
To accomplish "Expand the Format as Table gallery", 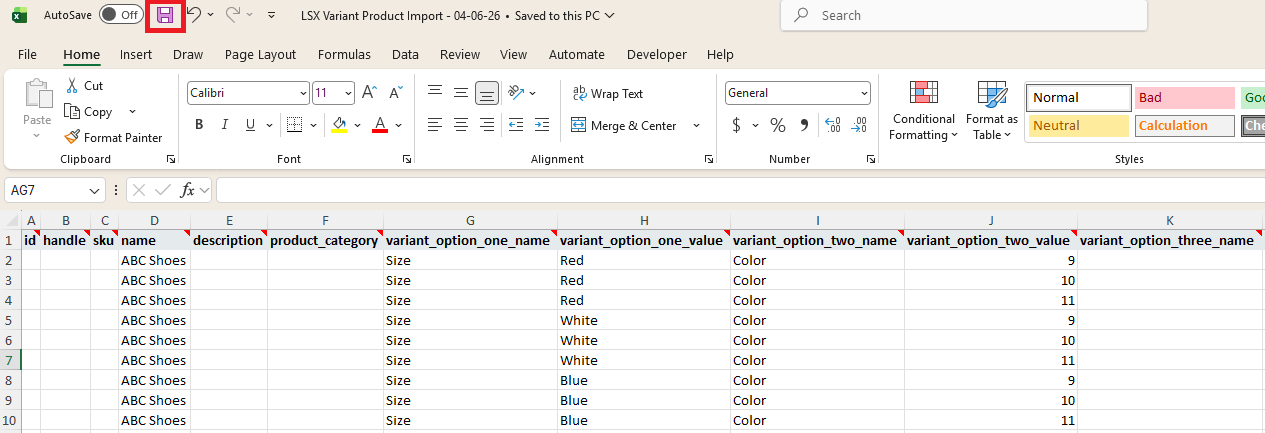I will click(x=992, y=110).
